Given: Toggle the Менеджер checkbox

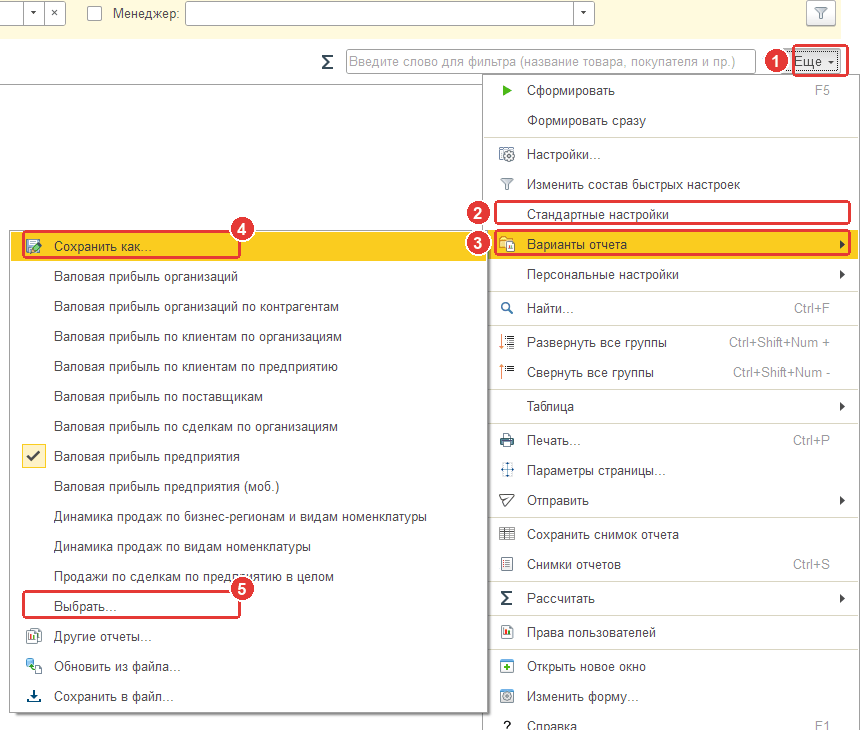Looking at the screenshot, I should click(95, 14).
